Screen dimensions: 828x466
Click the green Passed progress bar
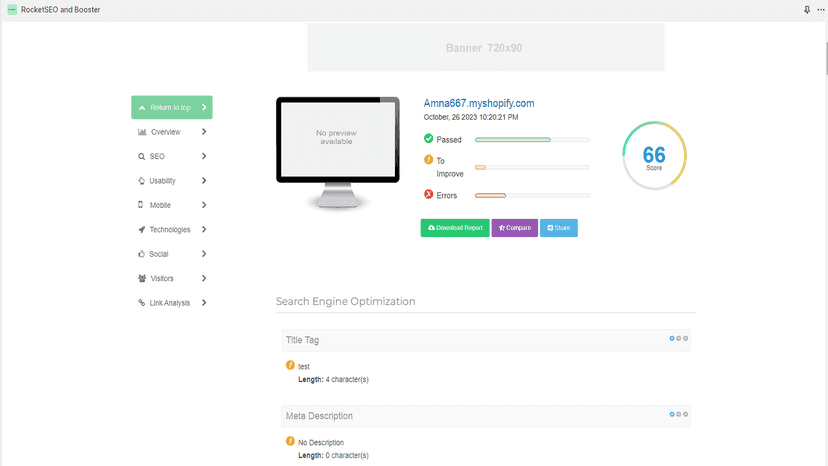coord(532,139)
